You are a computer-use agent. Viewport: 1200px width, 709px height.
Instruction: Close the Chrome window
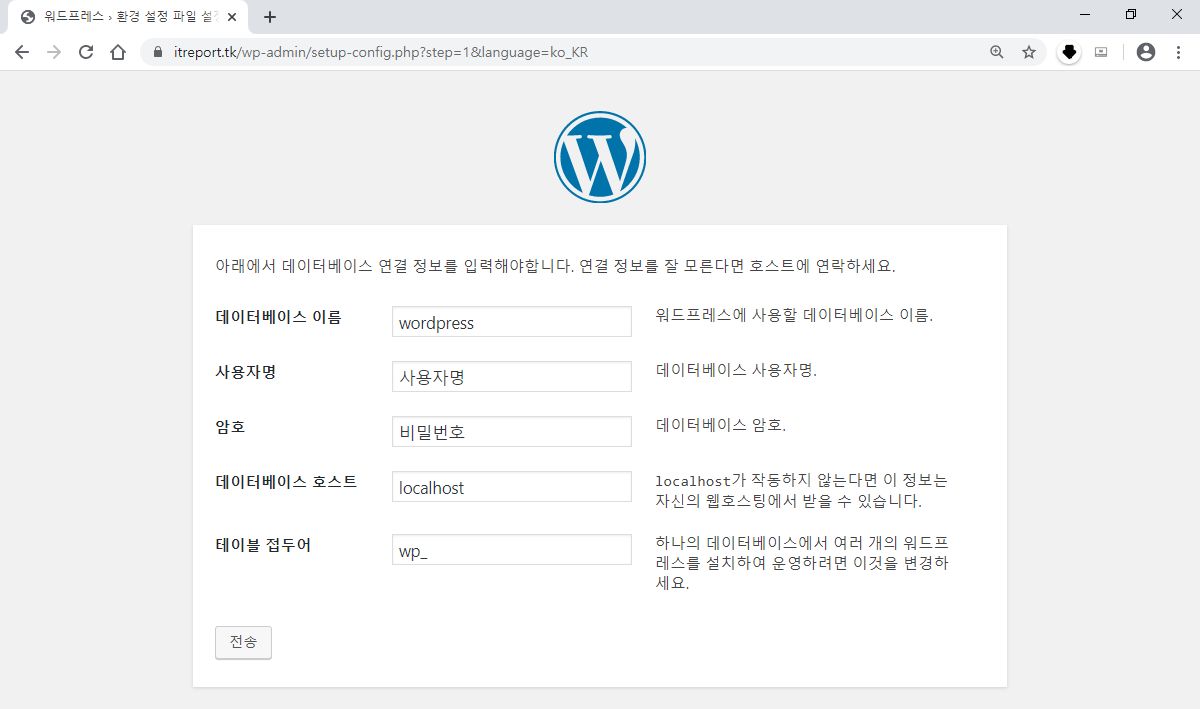coord(1177,14)
